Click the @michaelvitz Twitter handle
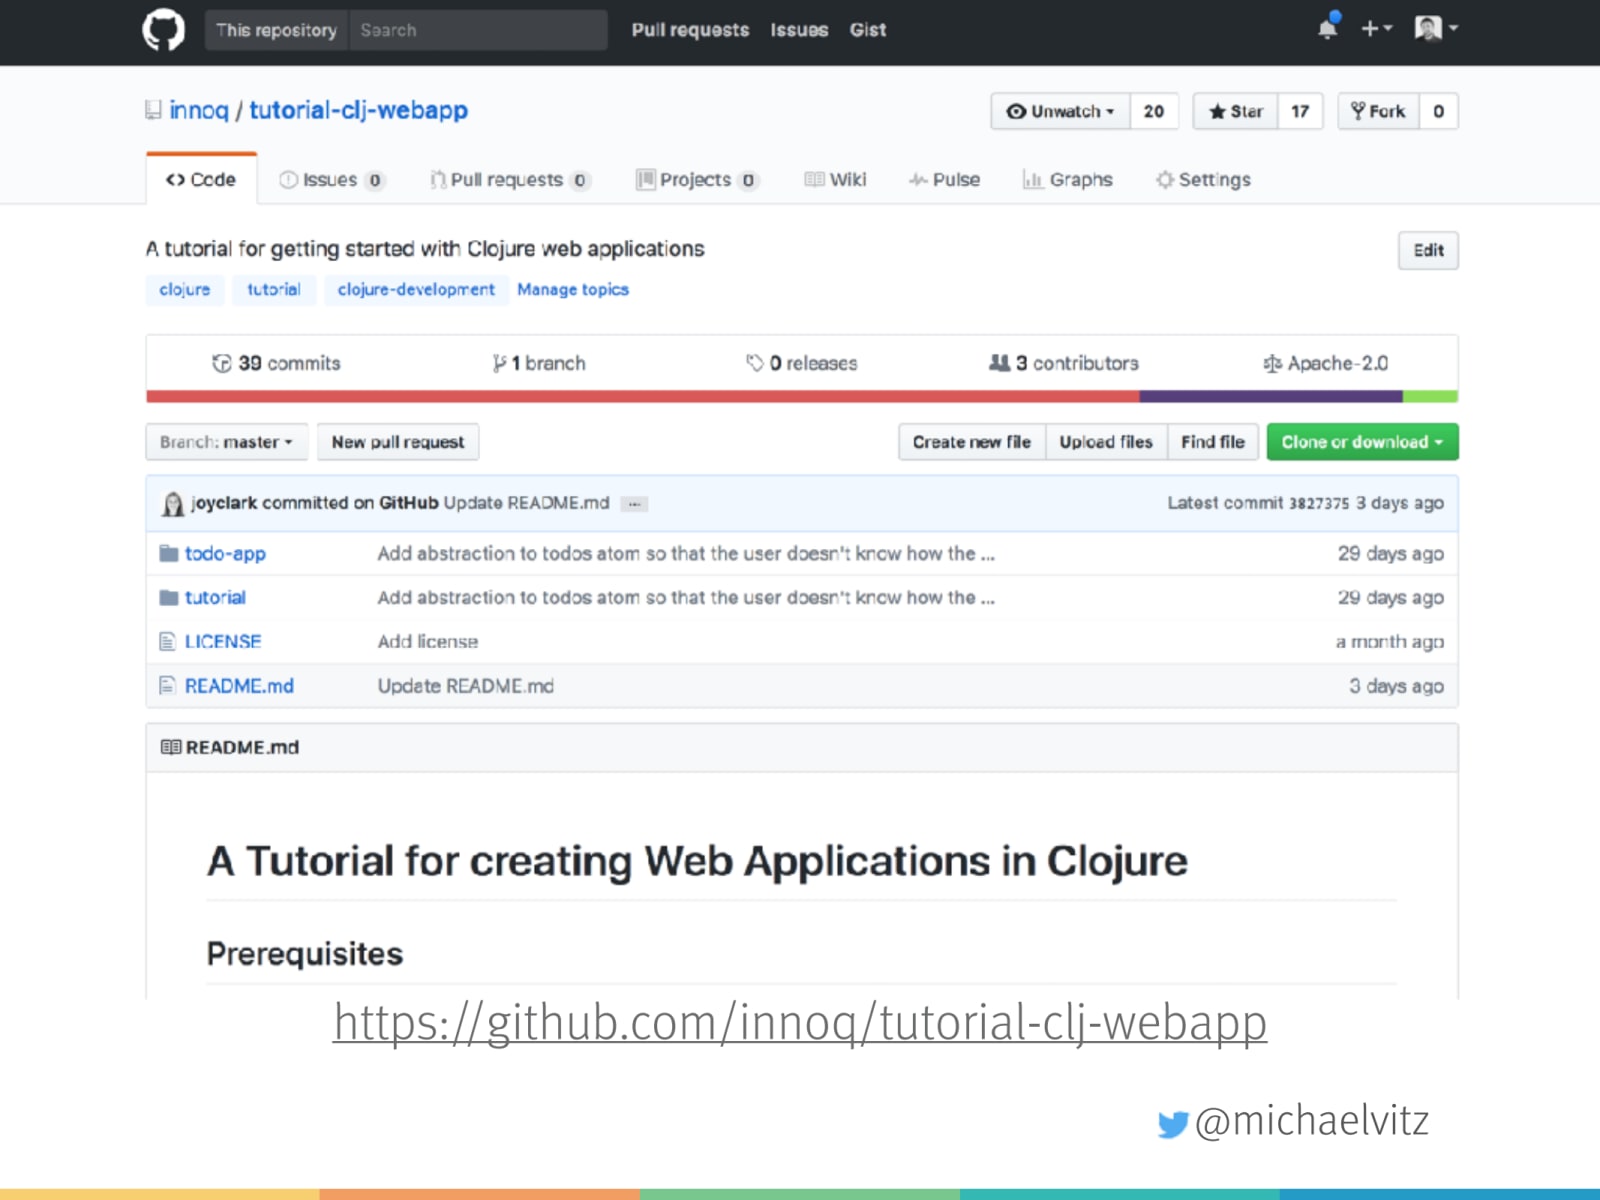Image resolution: width=1600 pixels, height=1200 pixels. [1312, 1121]
